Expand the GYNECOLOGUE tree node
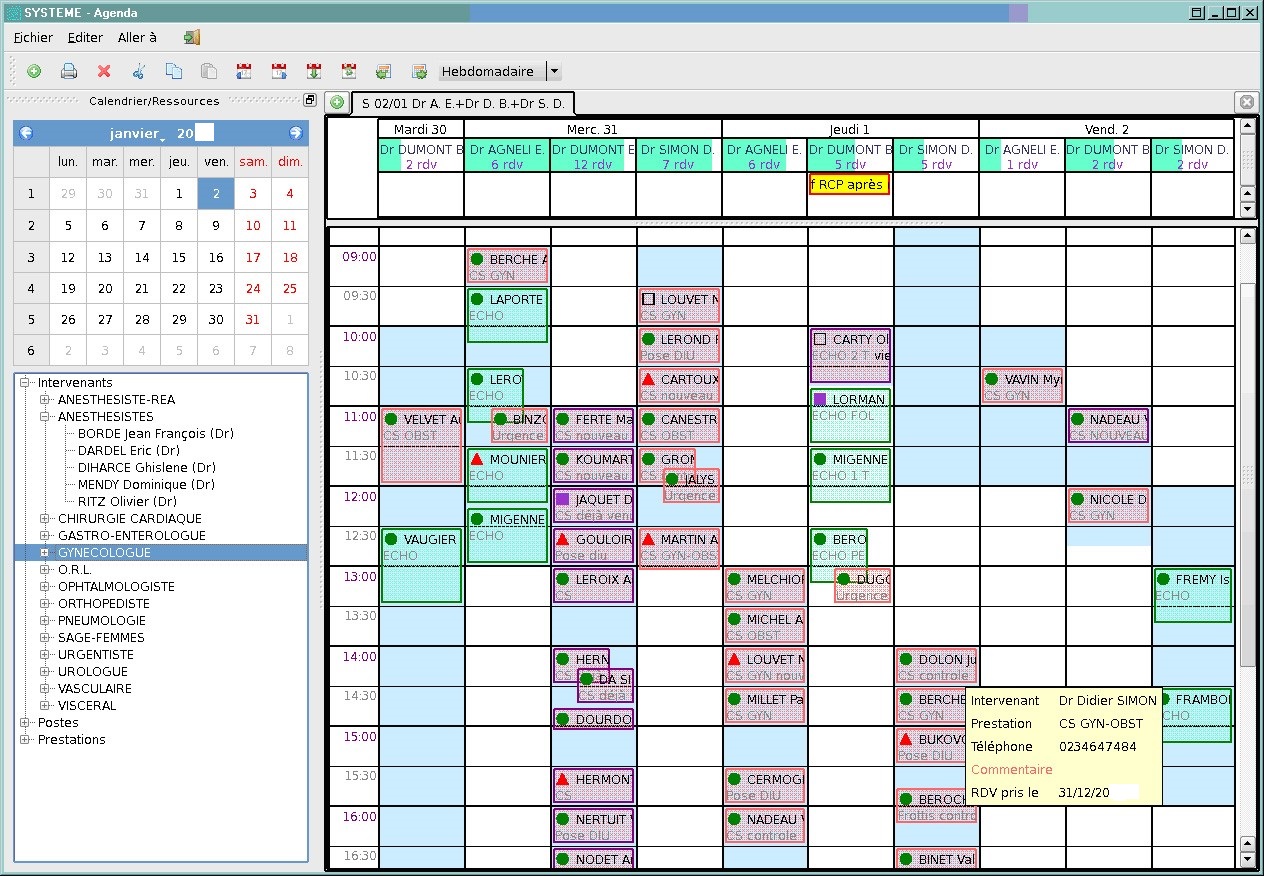Image resolution: width=1264 pixels, height=876 pixels. (45, 553)
